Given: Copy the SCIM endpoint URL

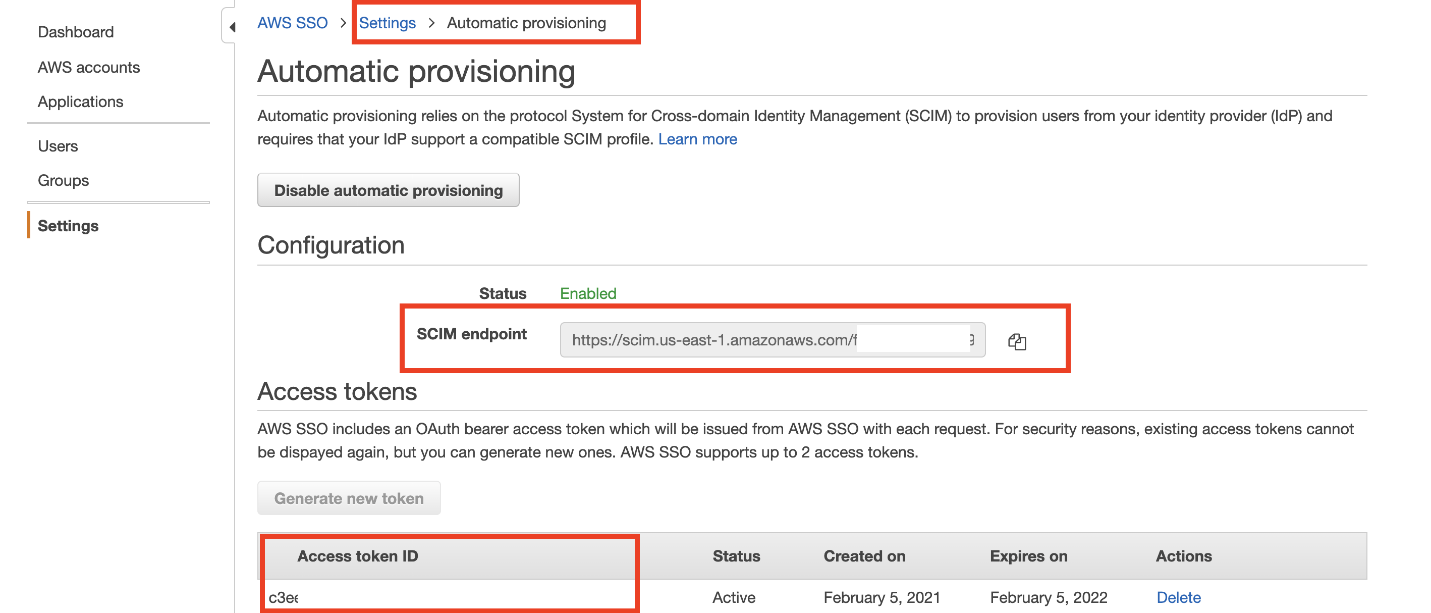Looking at the screenshot, I should pyautogui.click(x=1017, y=342).
